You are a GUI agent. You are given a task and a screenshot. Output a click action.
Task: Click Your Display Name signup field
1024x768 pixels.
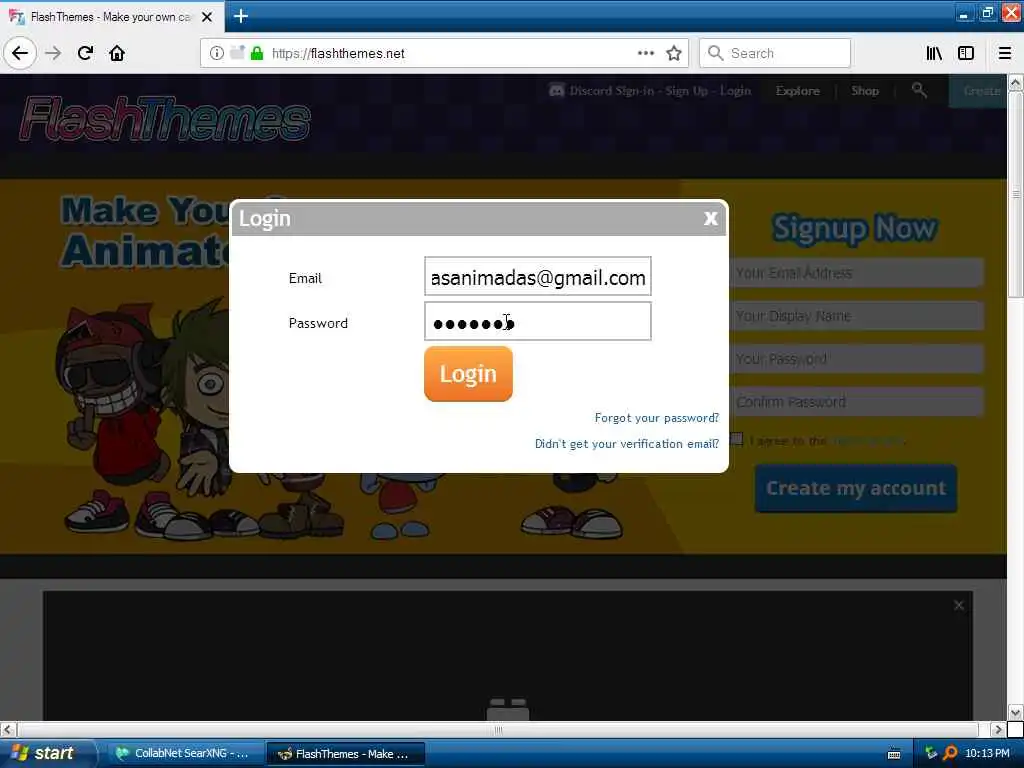tap(856, 316)
